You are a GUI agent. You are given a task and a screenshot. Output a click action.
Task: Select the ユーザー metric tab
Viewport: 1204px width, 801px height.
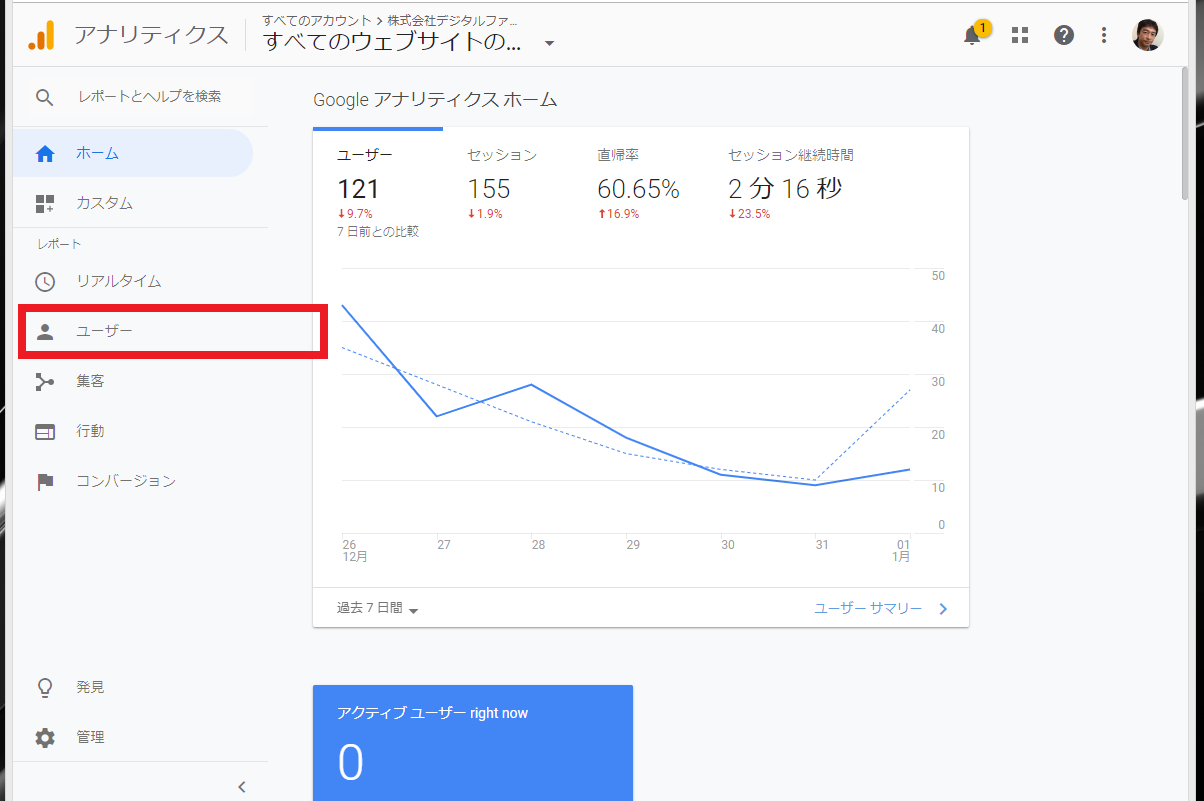coord(378,185)
